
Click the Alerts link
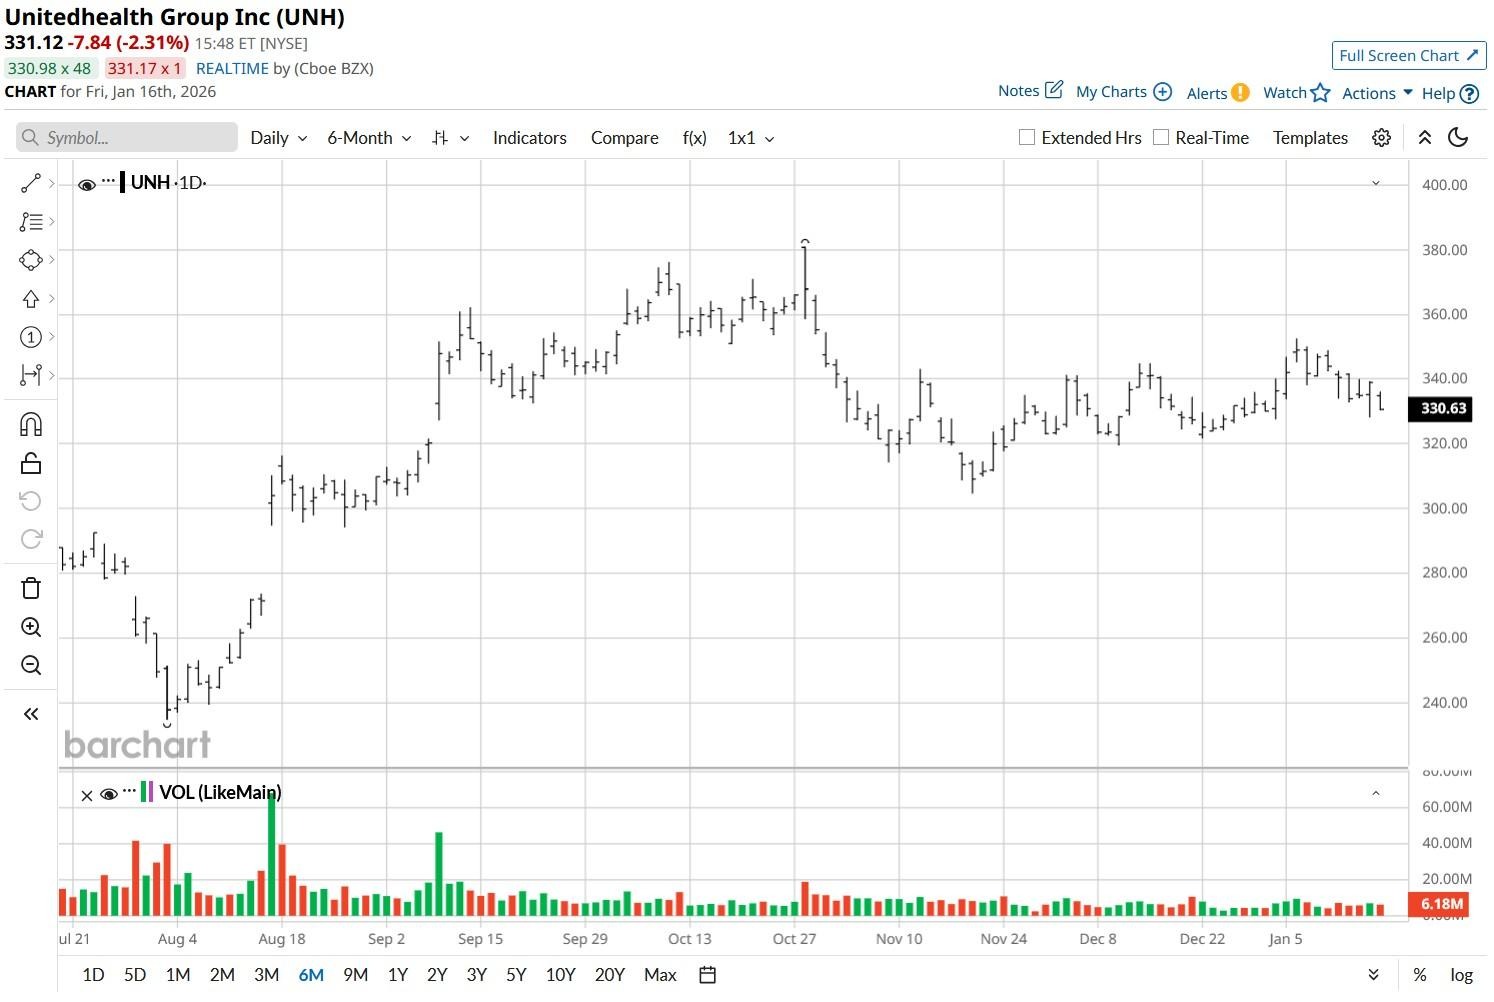point(1206,93)
